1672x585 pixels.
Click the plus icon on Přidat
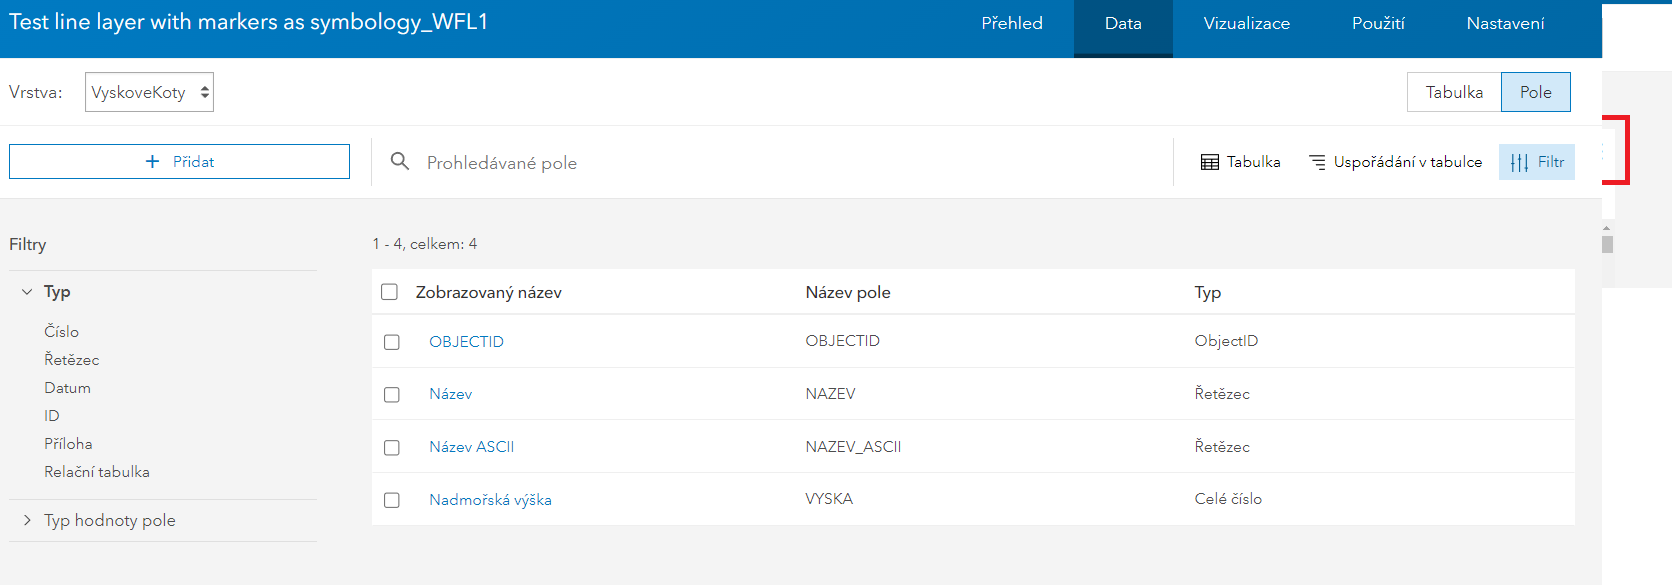coord(152,161)
